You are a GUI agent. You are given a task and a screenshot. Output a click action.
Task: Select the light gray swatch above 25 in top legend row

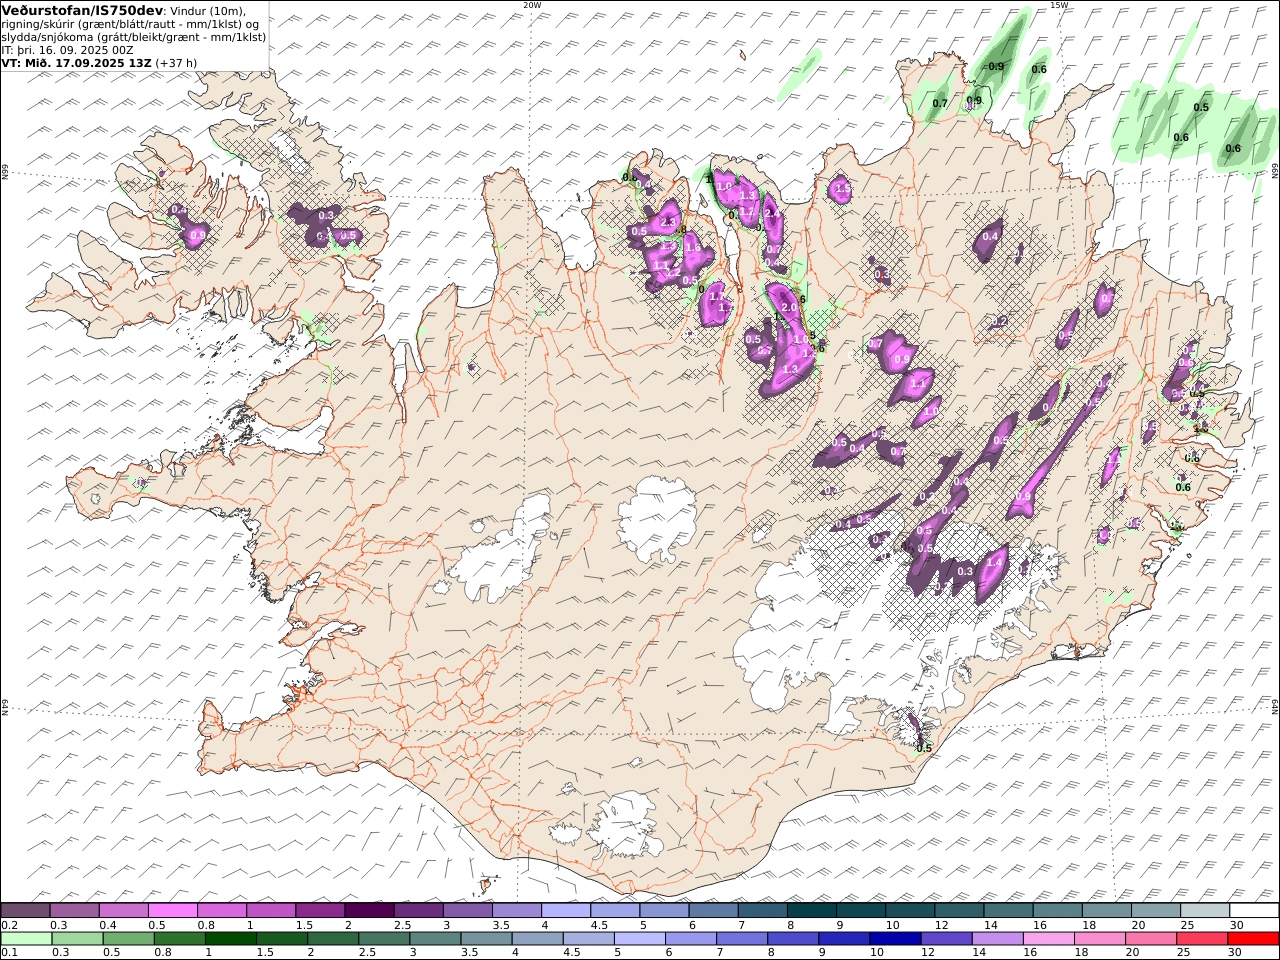1205,911
